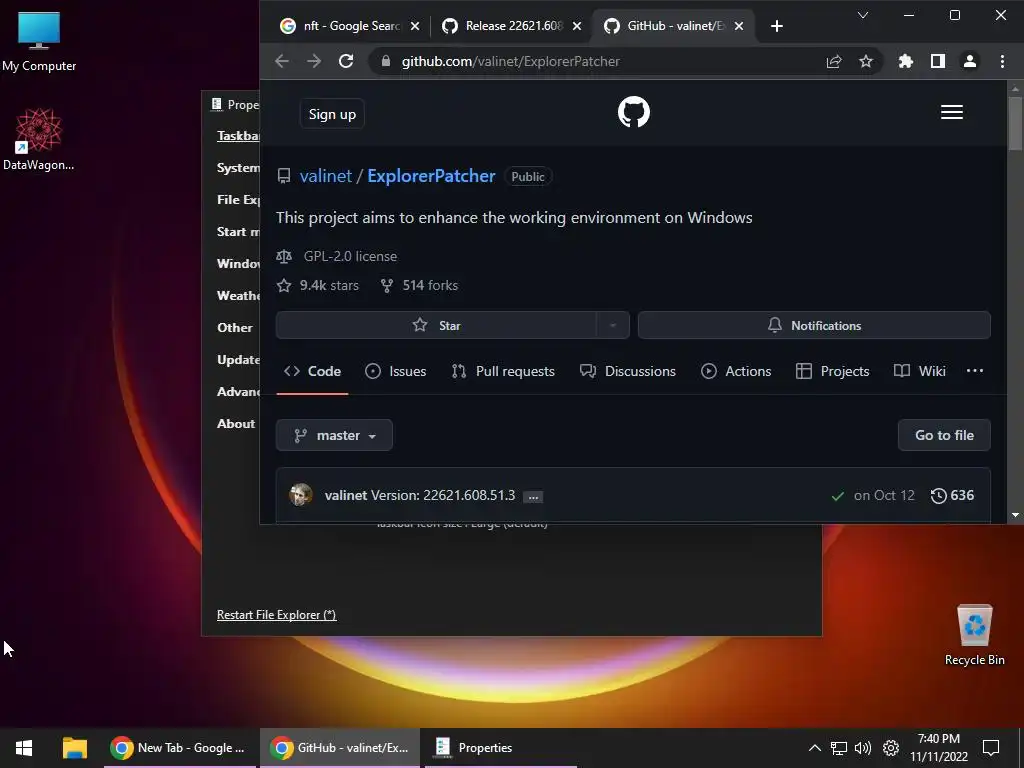Expand the Star button list dropdown
Image resolution: width=1024 pixels, height=768 pixels.
(613, 325)
